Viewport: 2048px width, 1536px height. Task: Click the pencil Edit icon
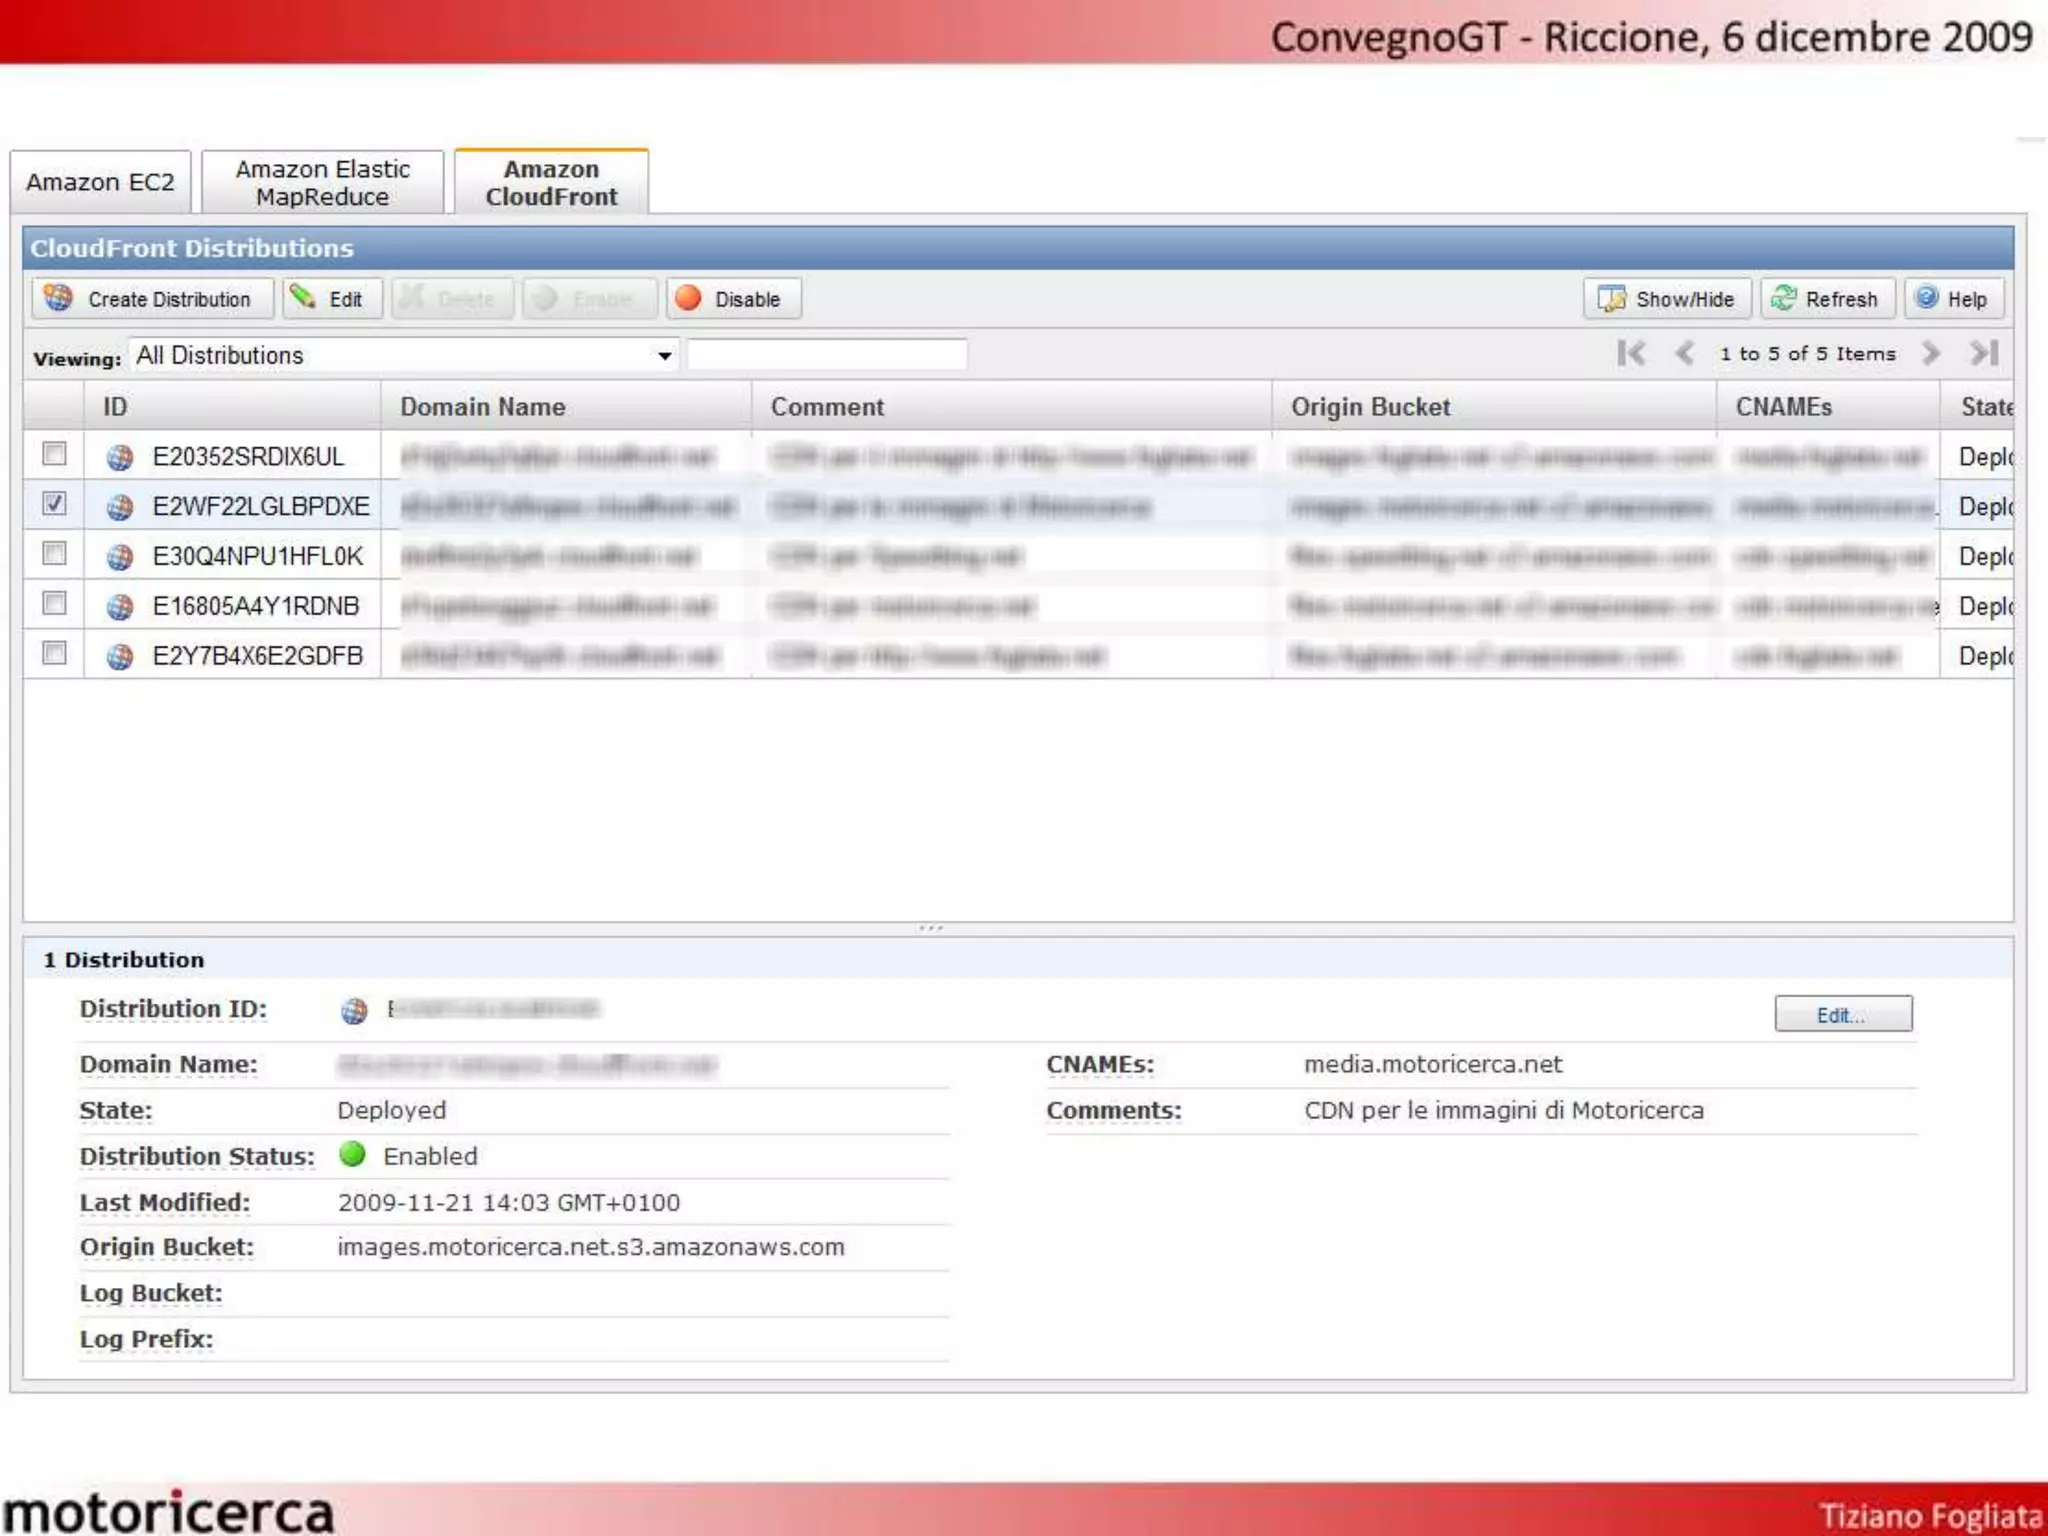303,296
